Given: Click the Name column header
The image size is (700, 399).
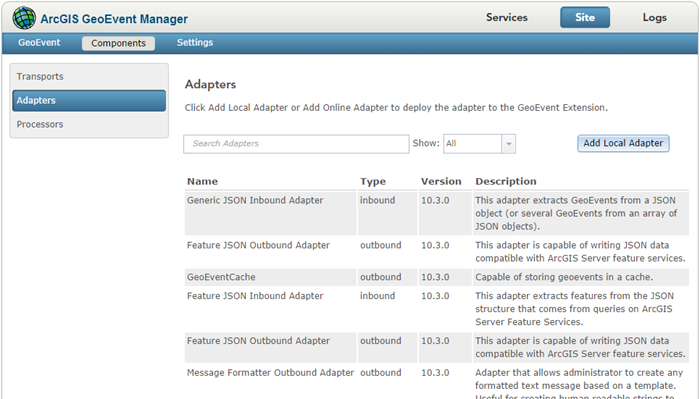Looking at the screenshot, I should tap(202, 182).
